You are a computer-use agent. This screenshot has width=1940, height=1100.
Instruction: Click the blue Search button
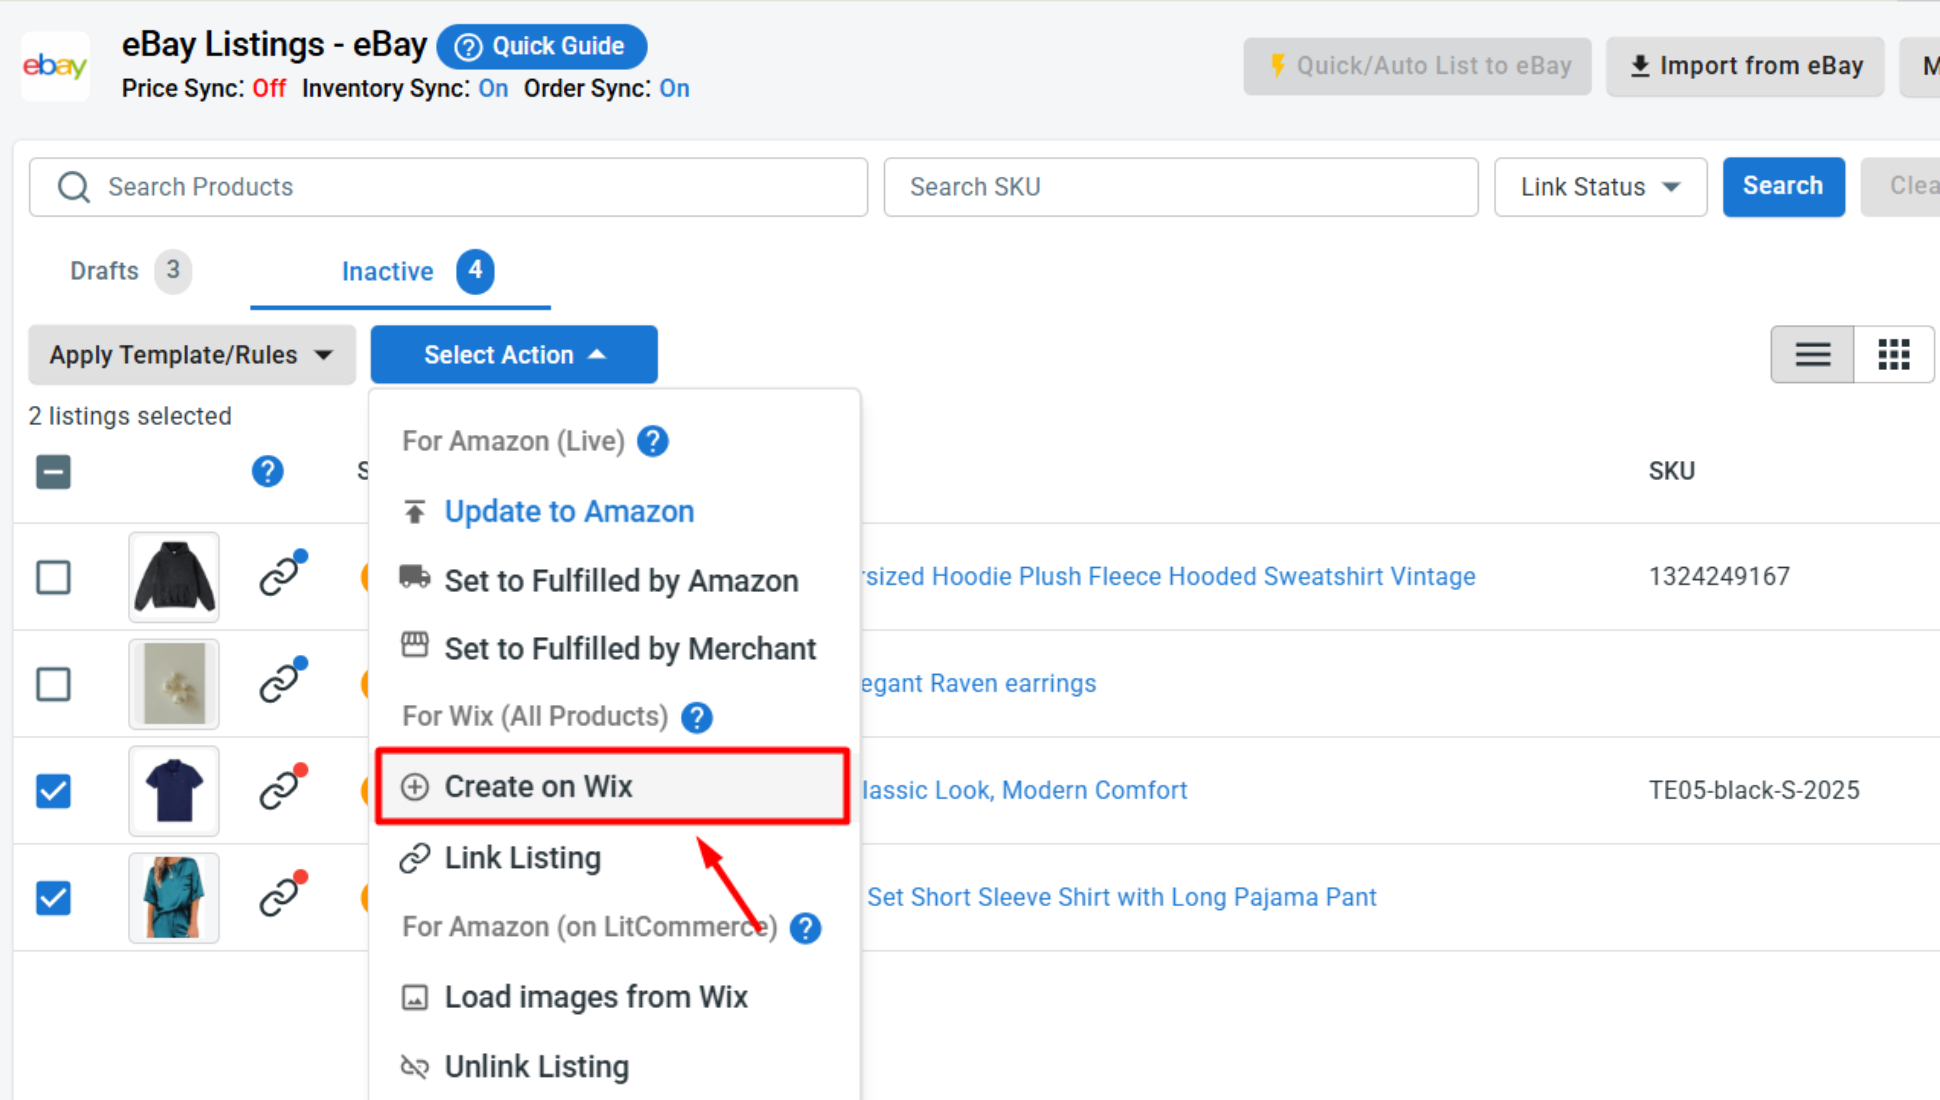tap(1783, 186)
